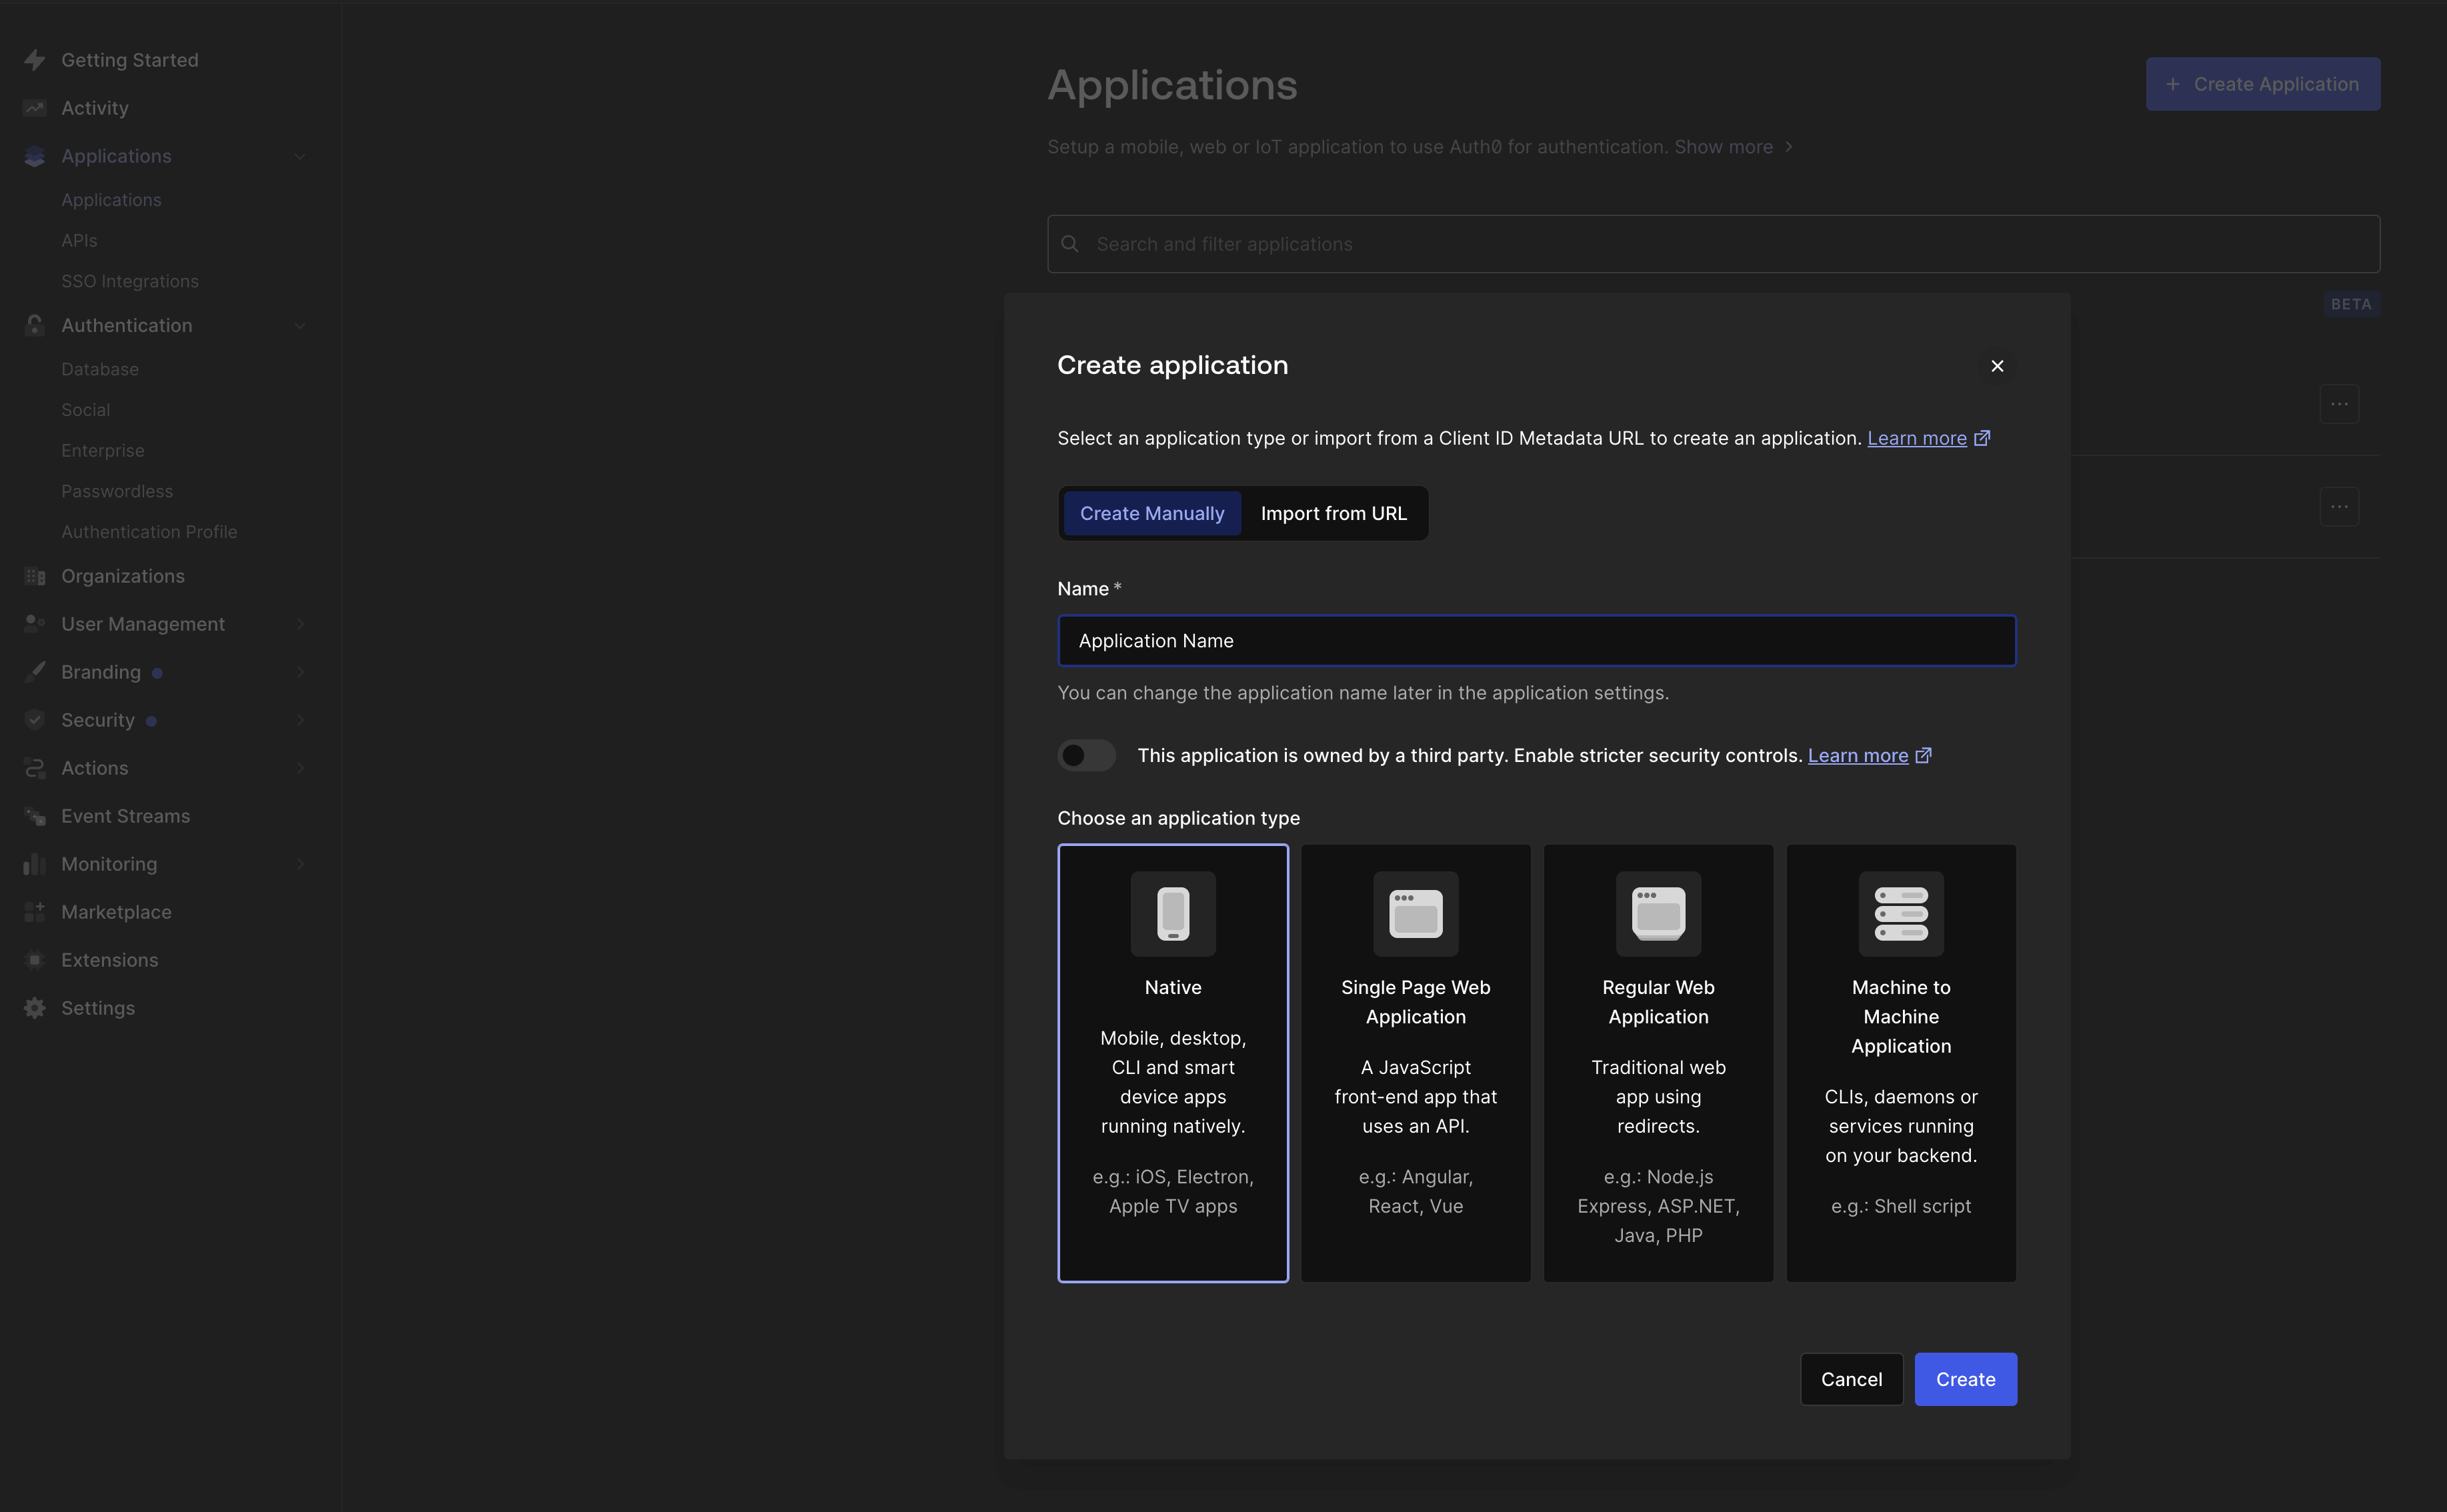Collapse the Applications sidebar section chevron
Screen dimensions: 2447x1512
click(300, 156)
